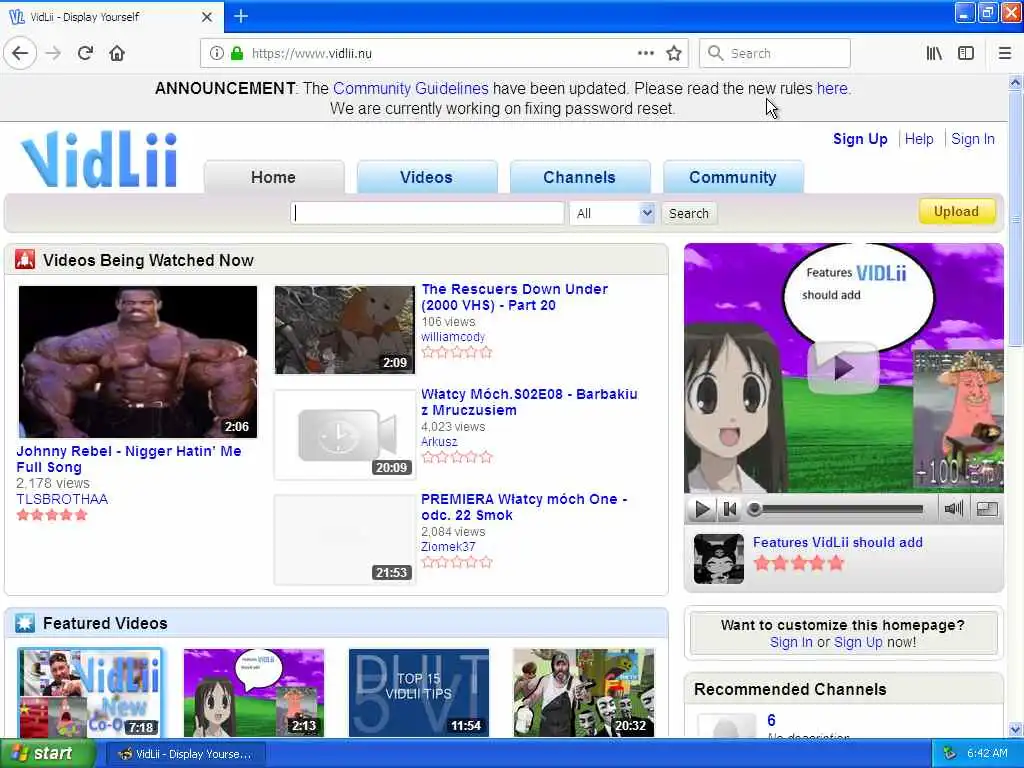Focus the Firefox search box
The height and width of the screenshot is (768, 1024).
click(x=775, y=53)
